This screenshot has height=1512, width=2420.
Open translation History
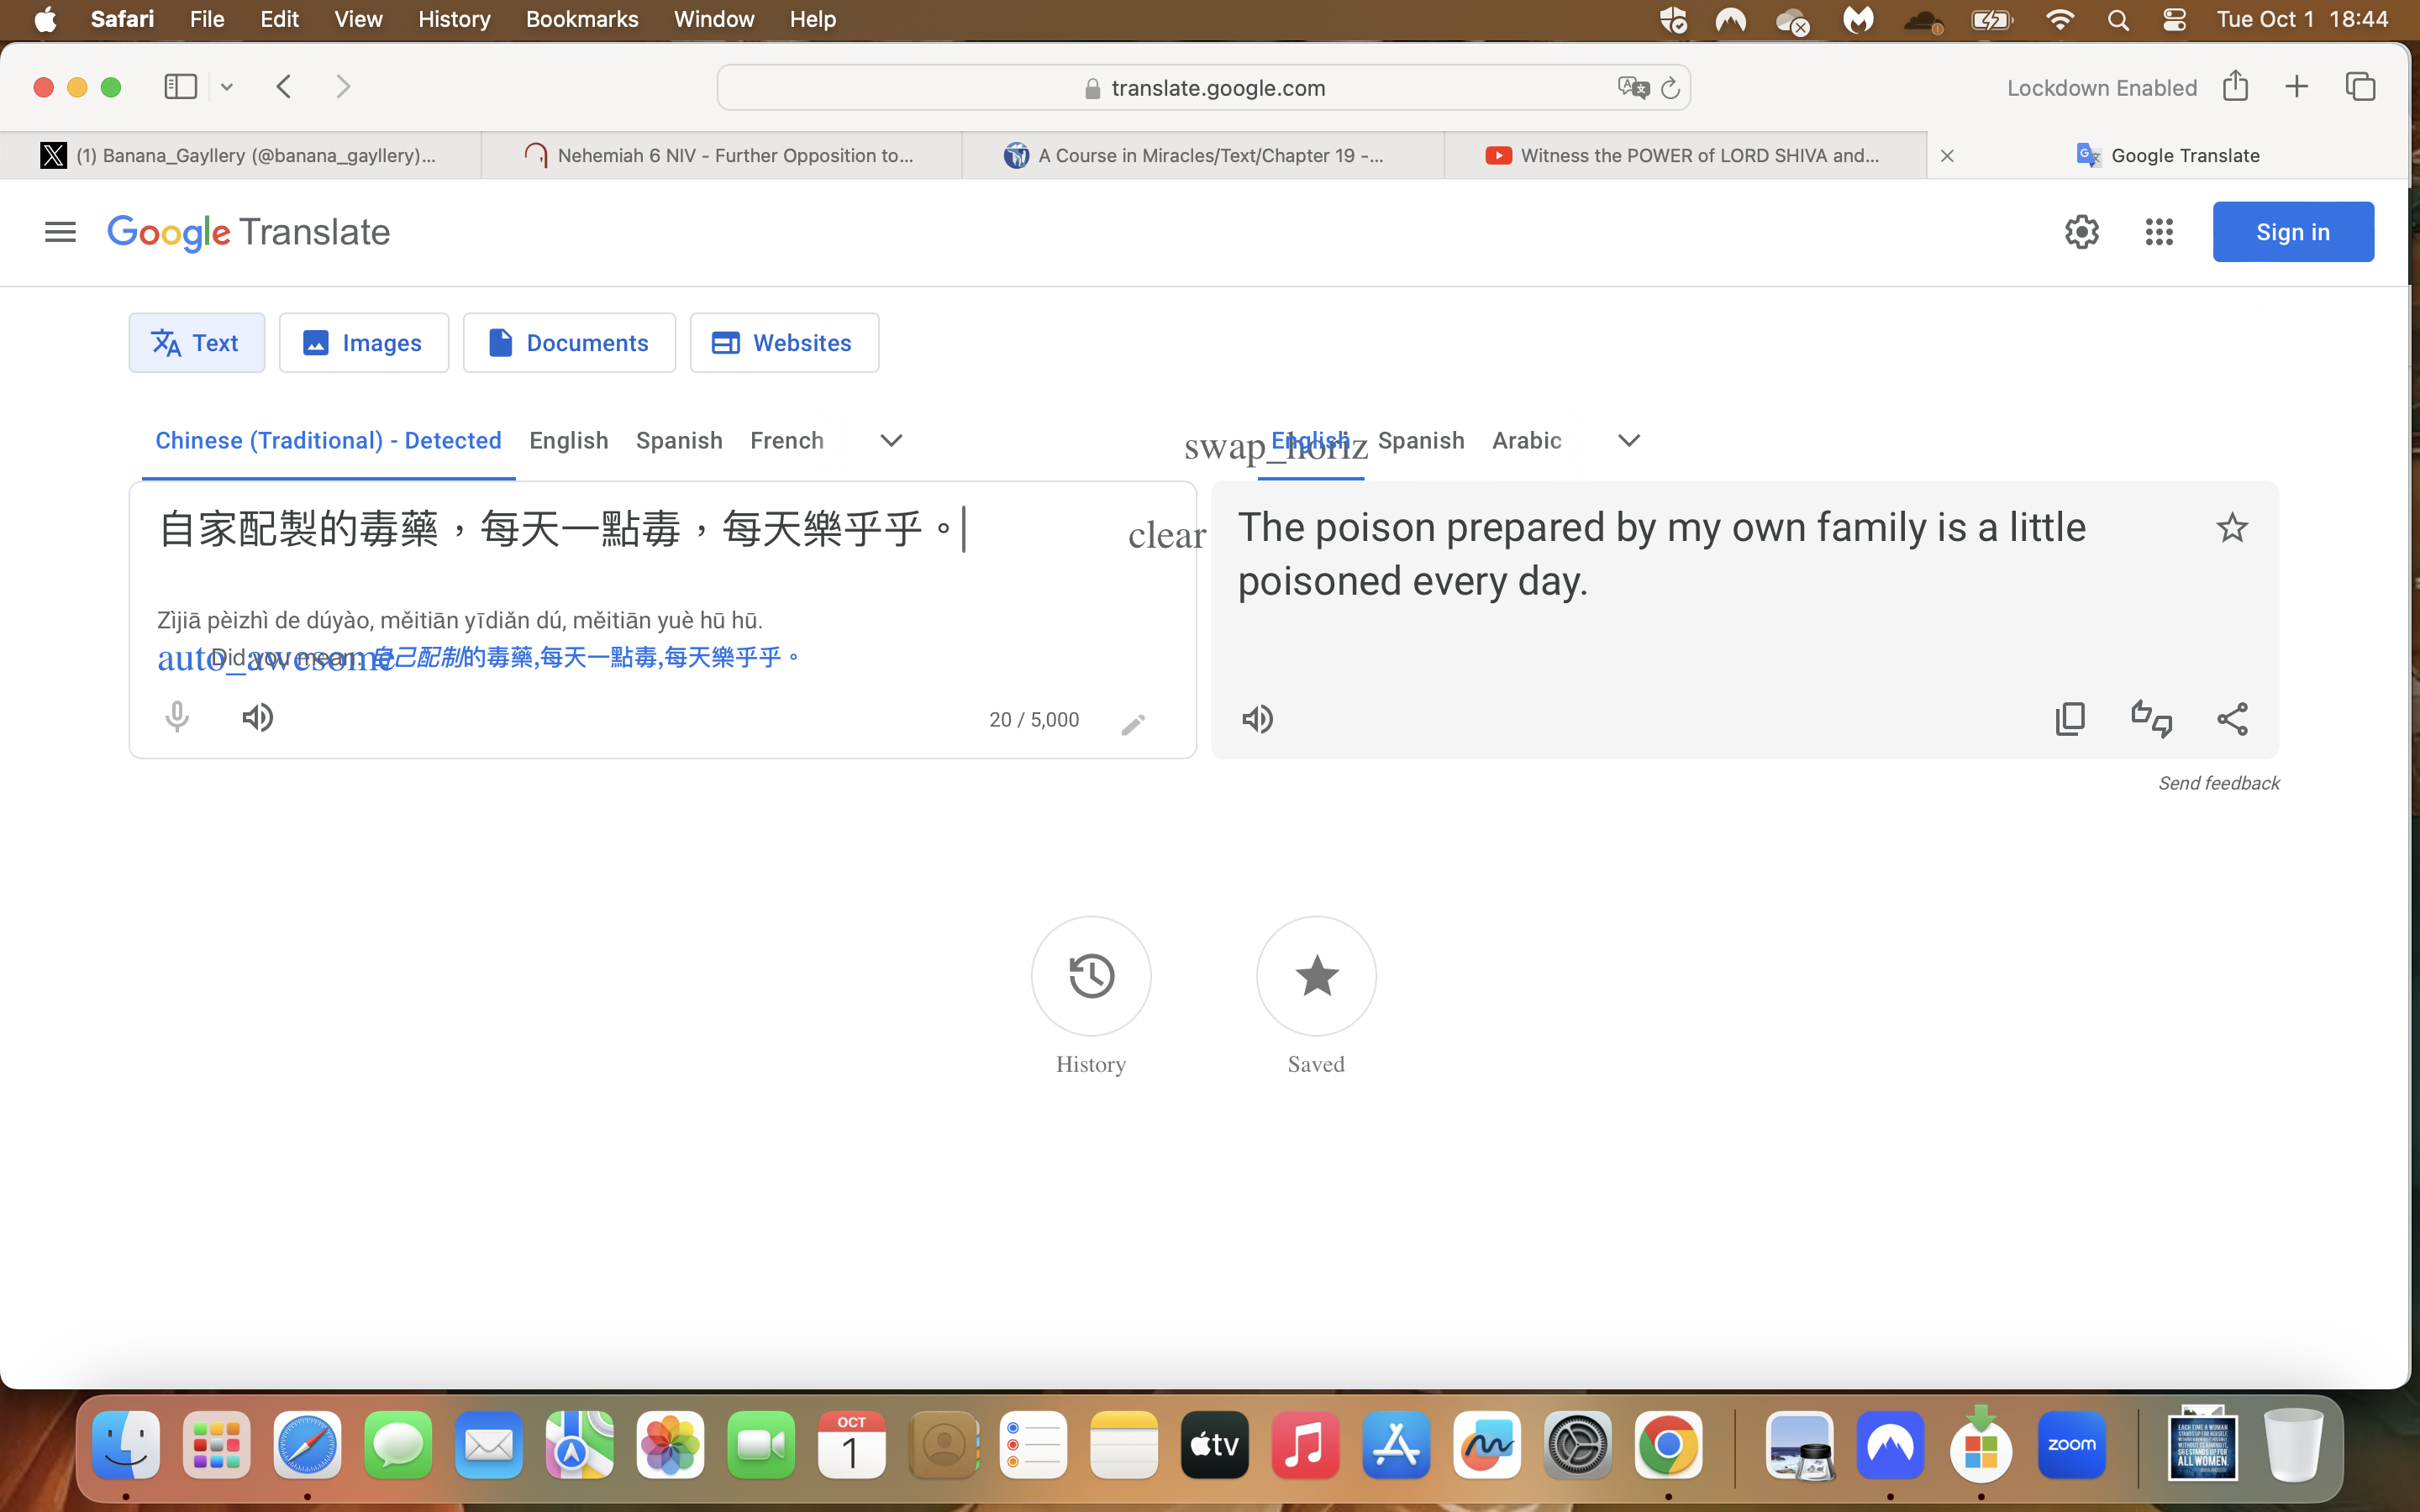(1091, 976)
